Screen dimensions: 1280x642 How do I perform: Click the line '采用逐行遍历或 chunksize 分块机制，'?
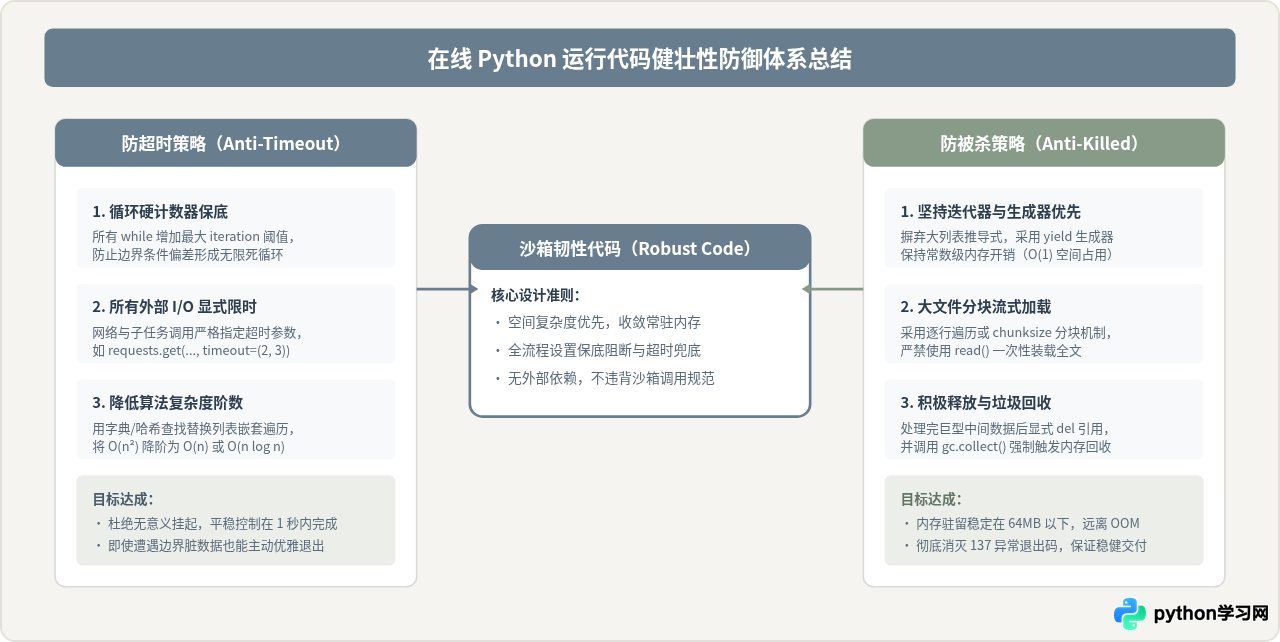tap(1006, 332)
